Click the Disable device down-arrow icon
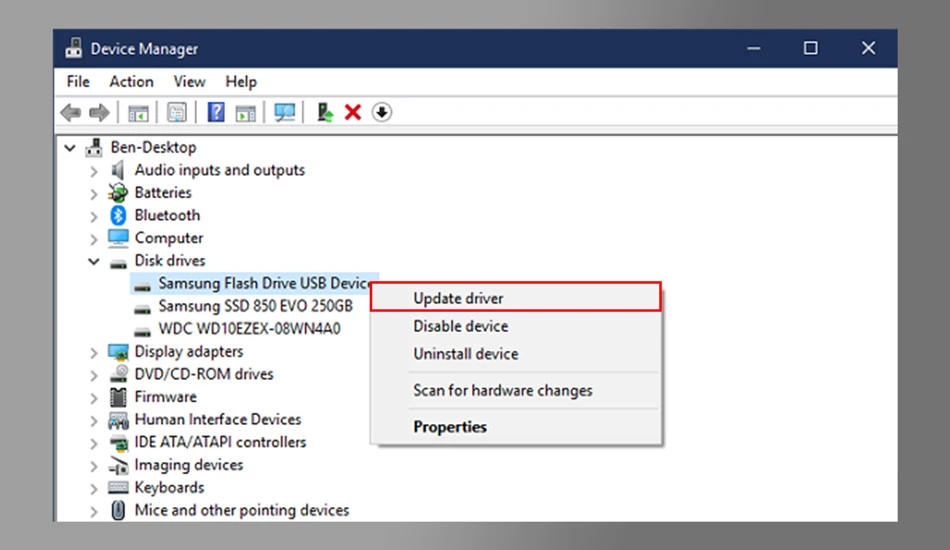Viewport: 950px width, 550px height. click(382, 113)
